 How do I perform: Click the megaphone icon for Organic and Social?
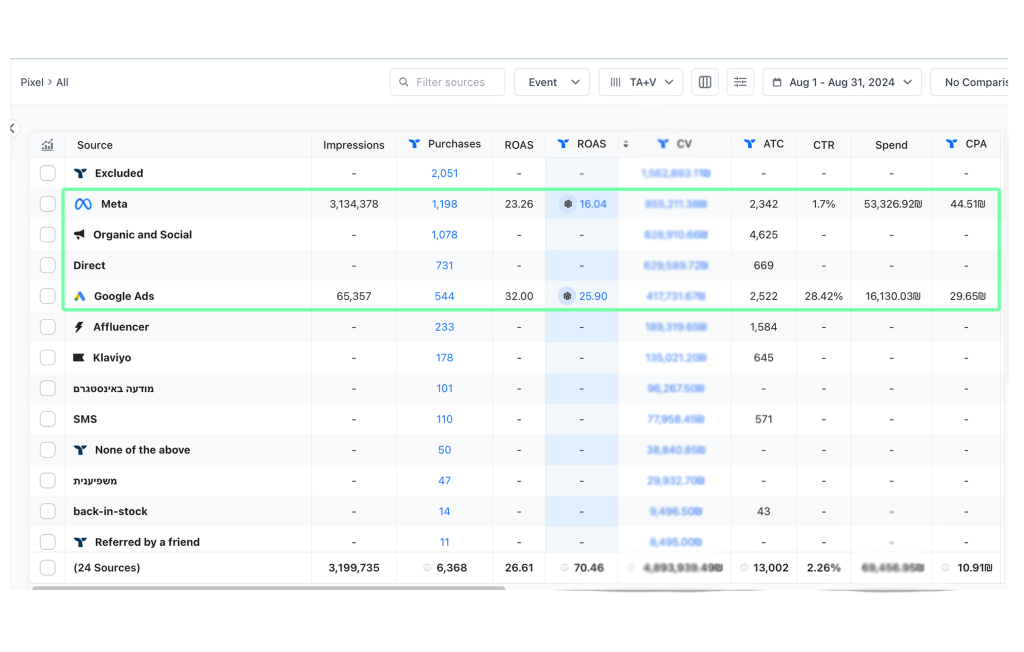pos(80,235)
